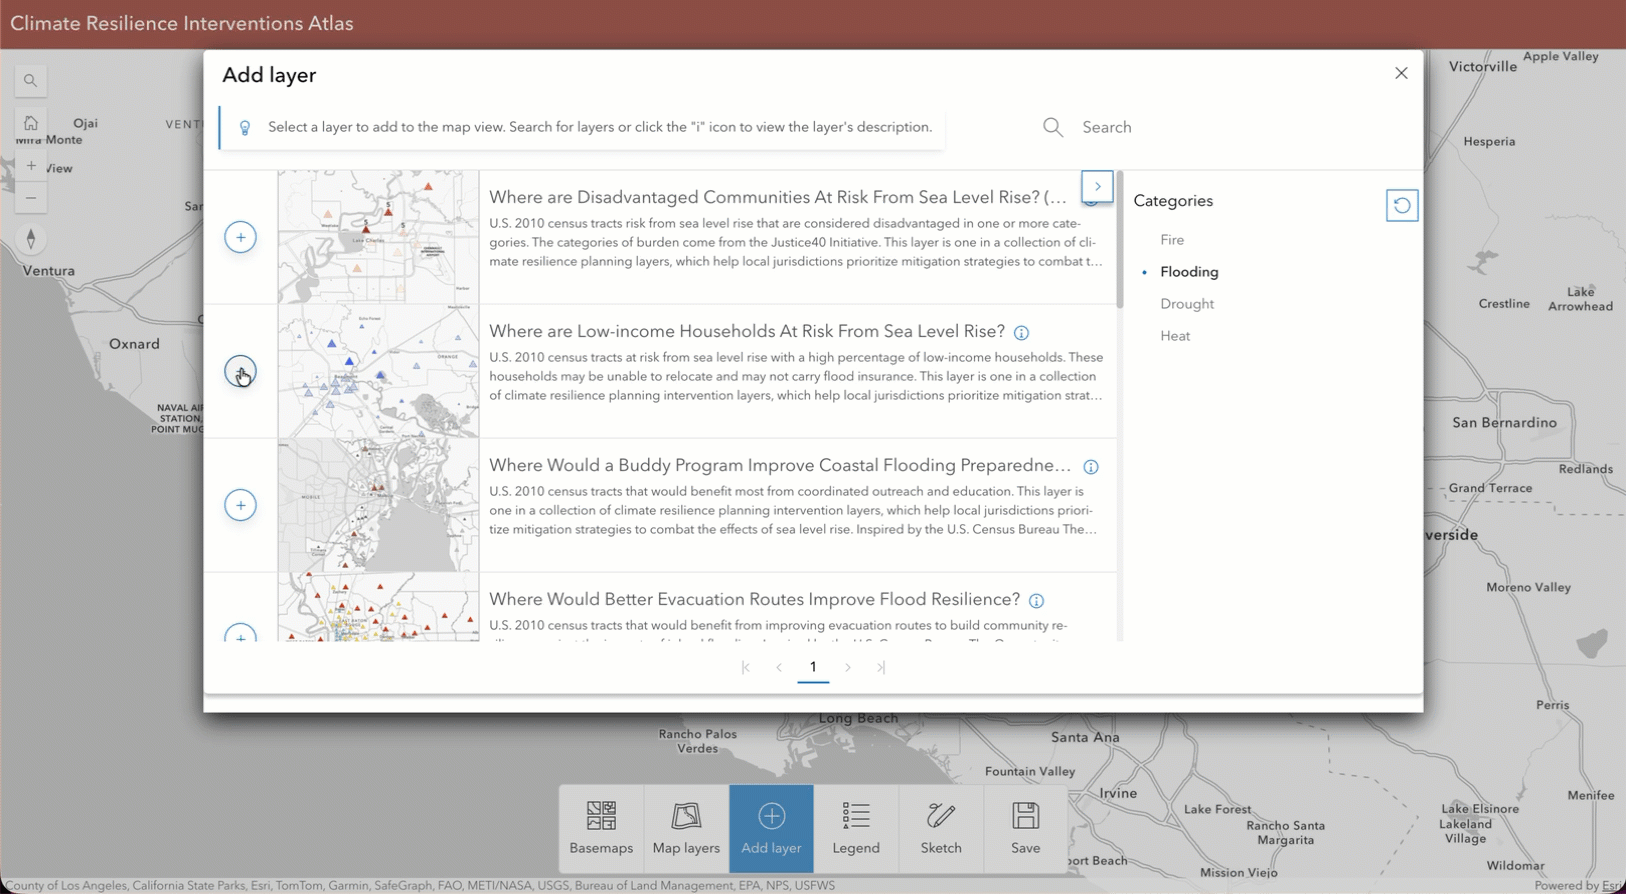Select the Fire category

pyautogui.click(x=1172, y=240)
